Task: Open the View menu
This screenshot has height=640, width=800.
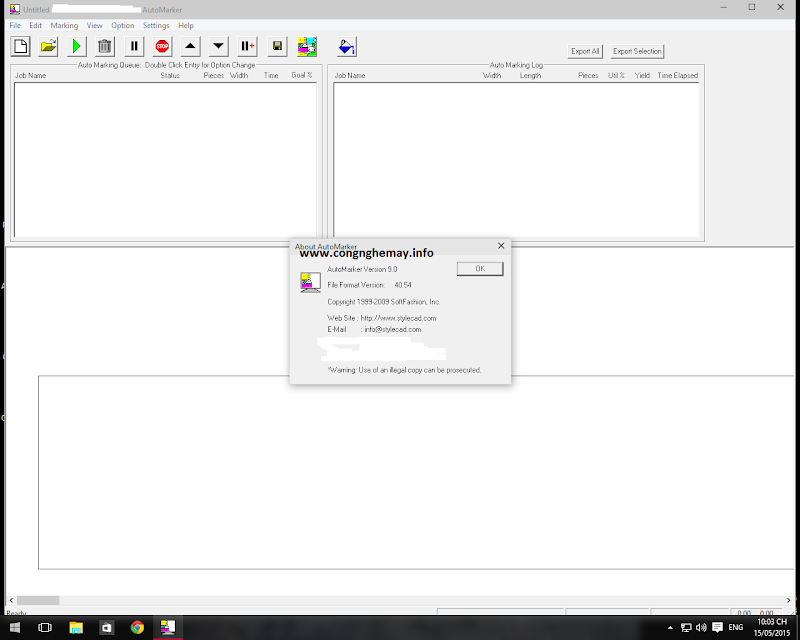Action: tap(94, 26)
